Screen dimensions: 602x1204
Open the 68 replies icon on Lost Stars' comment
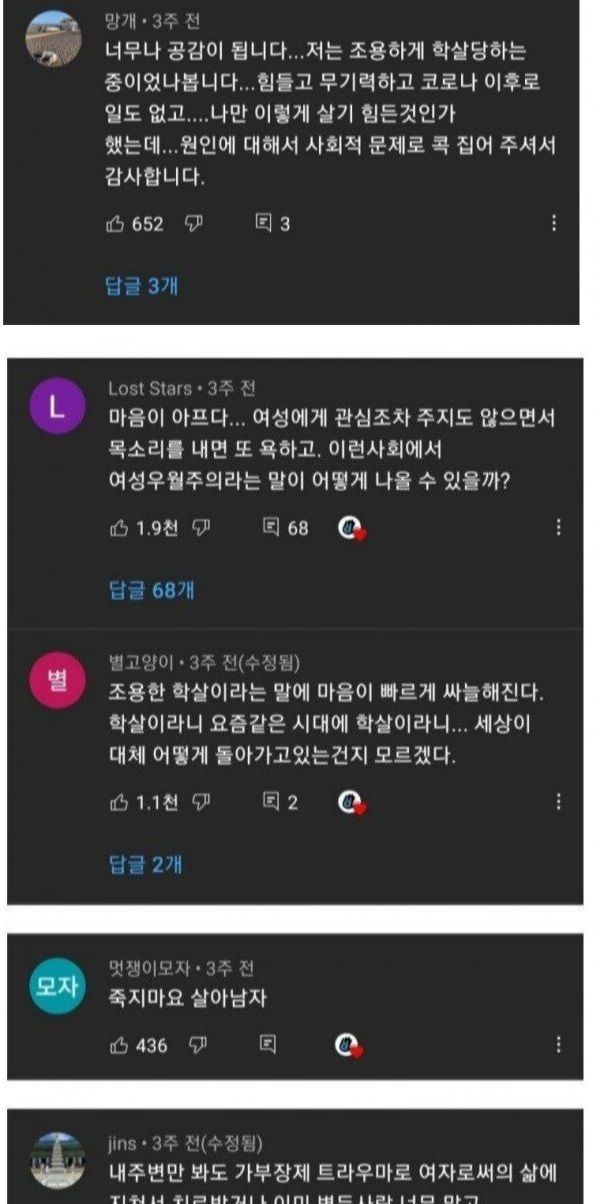[270, 527]
